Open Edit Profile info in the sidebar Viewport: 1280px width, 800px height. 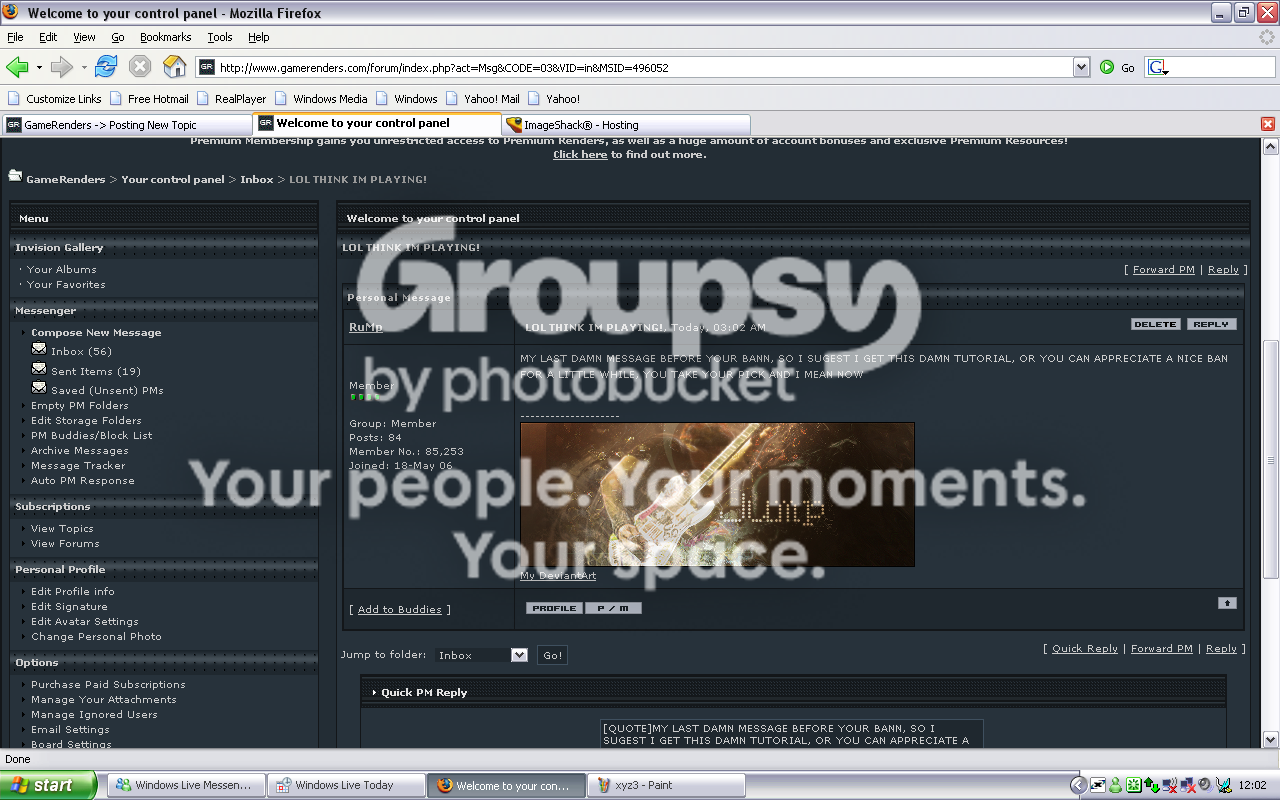point(73,592)
